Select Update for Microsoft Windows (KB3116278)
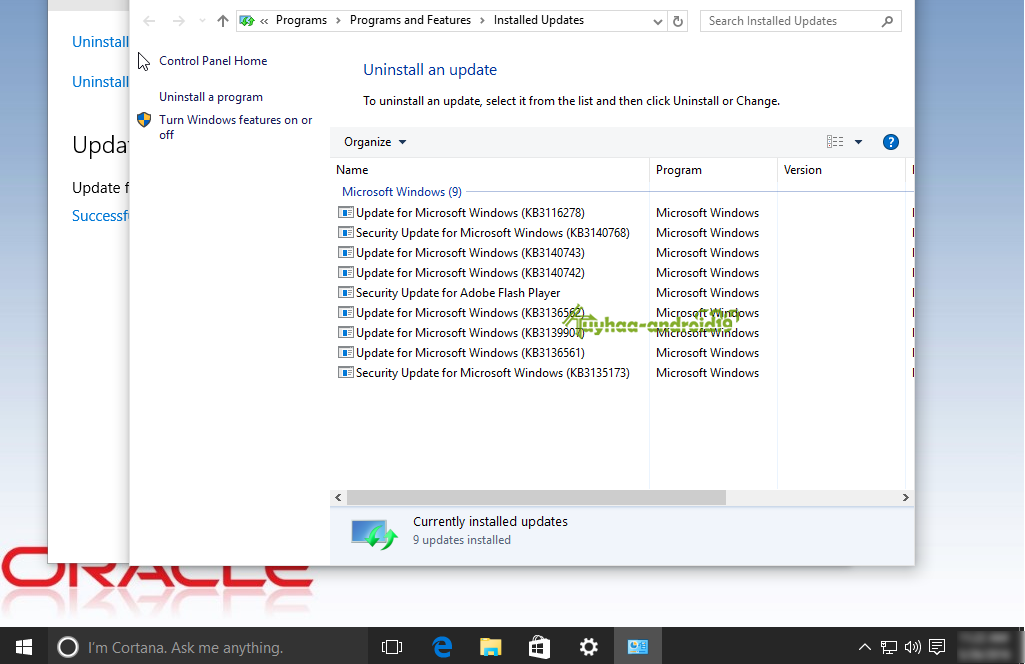 point(470,212)
